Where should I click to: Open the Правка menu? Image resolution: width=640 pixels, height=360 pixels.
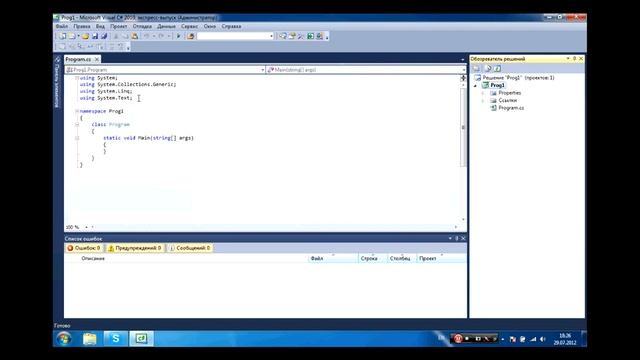pyautogui.click(x=82, y=26)
